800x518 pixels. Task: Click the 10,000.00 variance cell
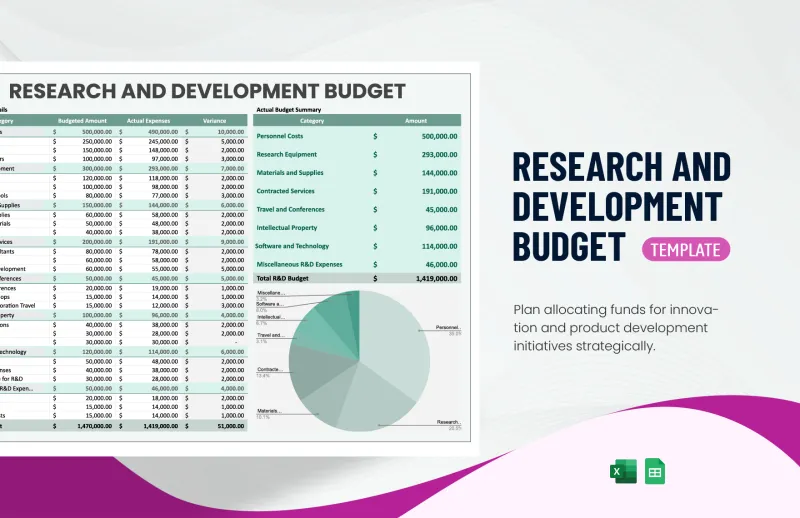click(x=231, y=132)
